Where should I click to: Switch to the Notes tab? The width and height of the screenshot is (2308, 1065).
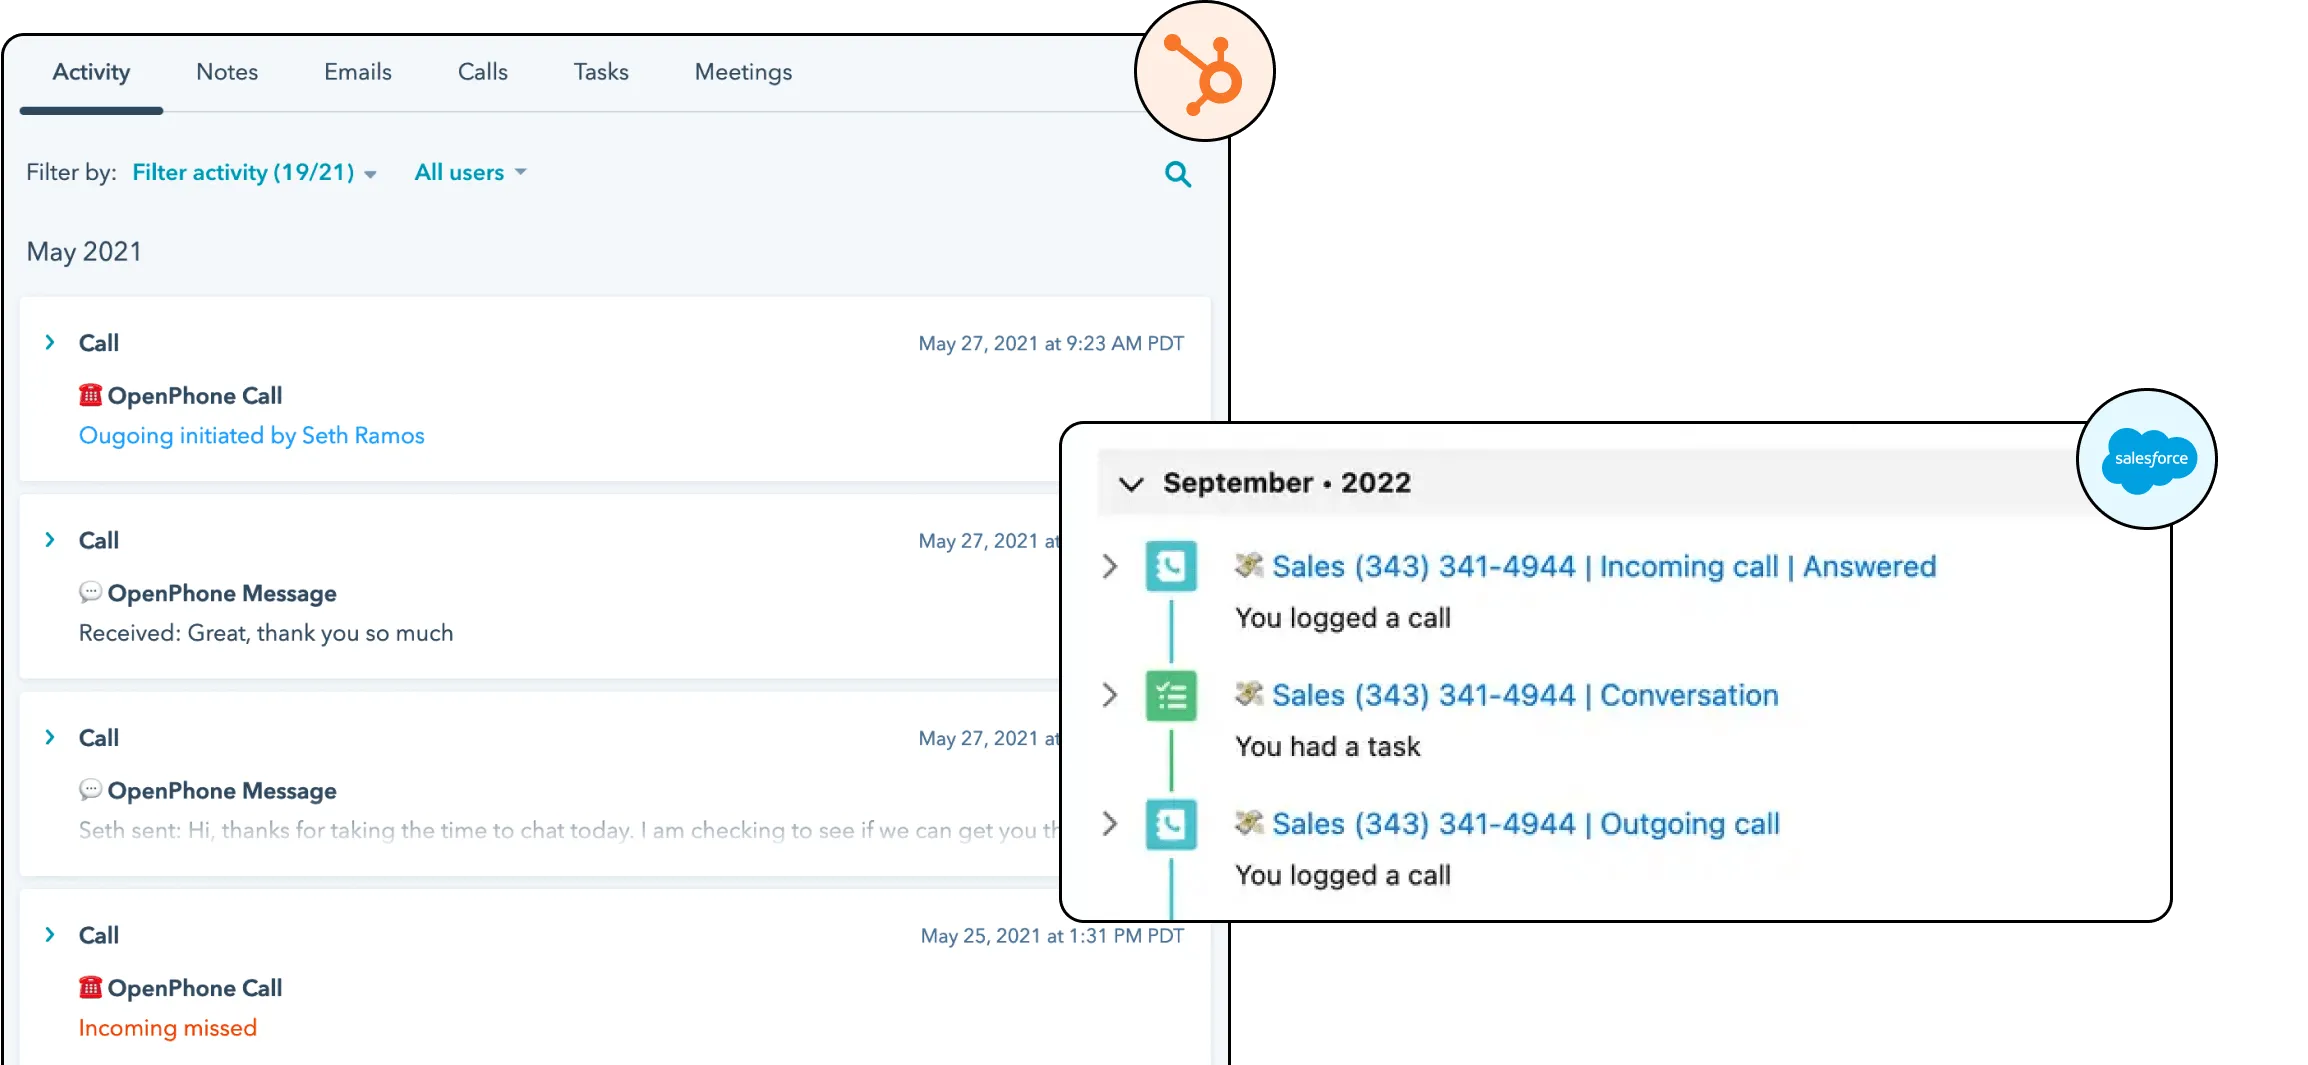click(x=227, y=72)
